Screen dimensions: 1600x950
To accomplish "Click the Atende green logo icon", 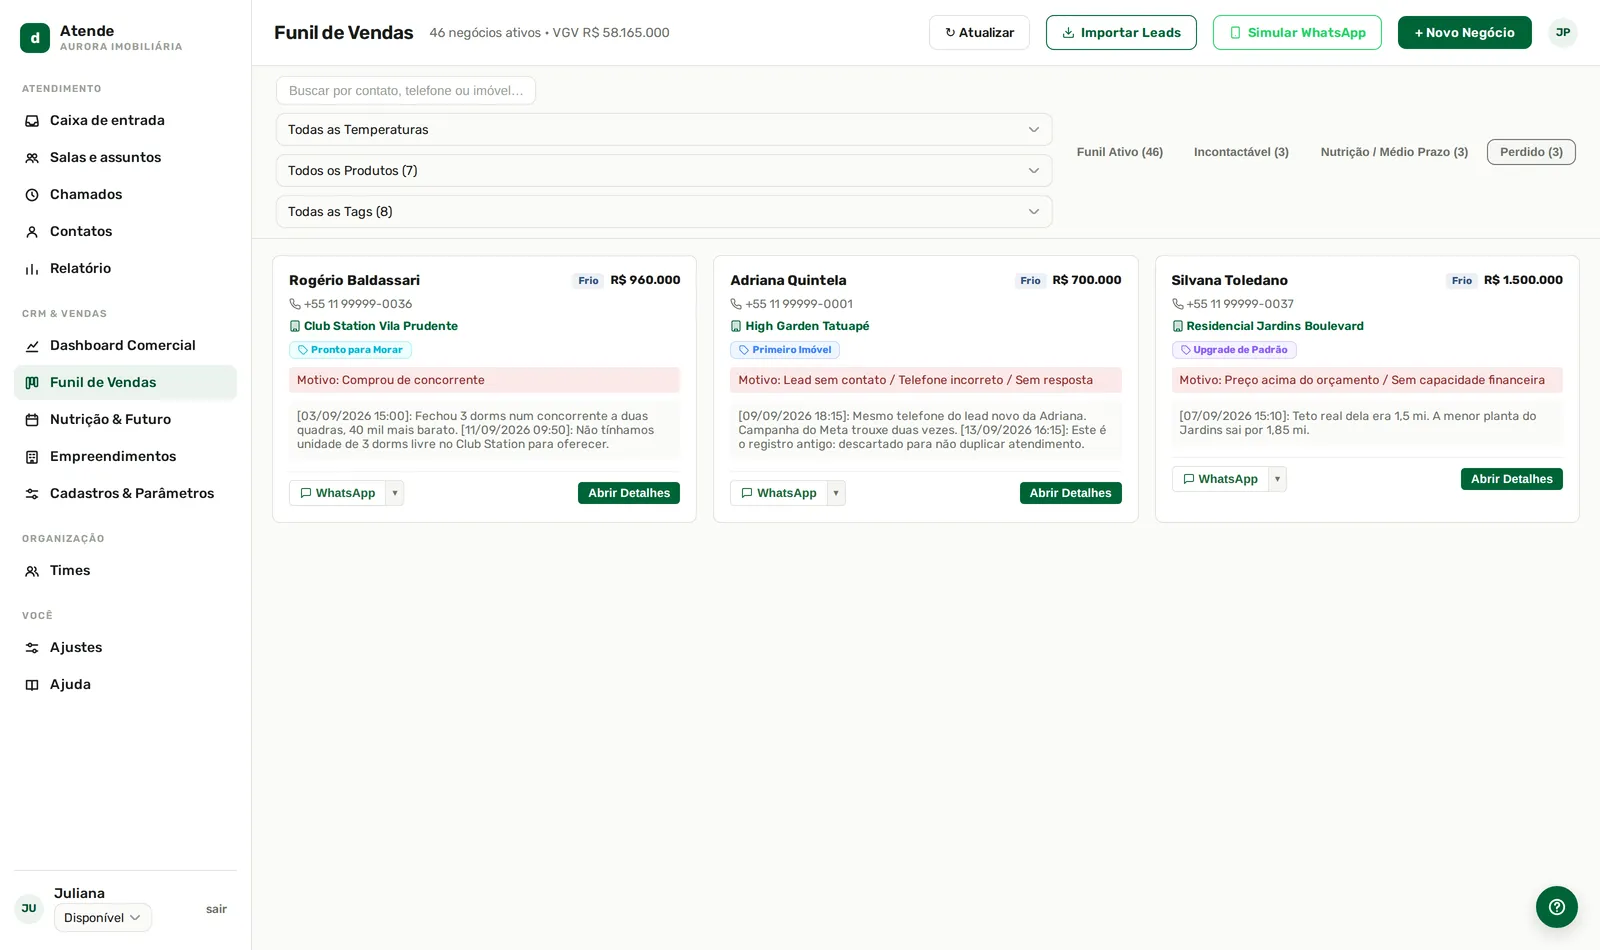I will click(35, 38).
